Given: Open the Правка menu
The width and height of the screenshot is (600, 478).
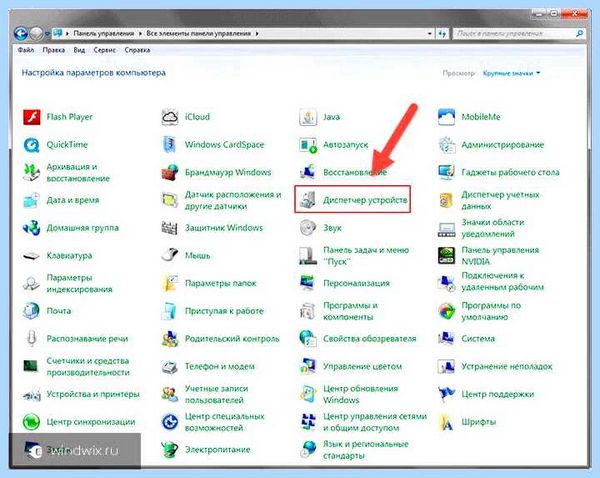Looking at the screenshot, I should [54, 50].
